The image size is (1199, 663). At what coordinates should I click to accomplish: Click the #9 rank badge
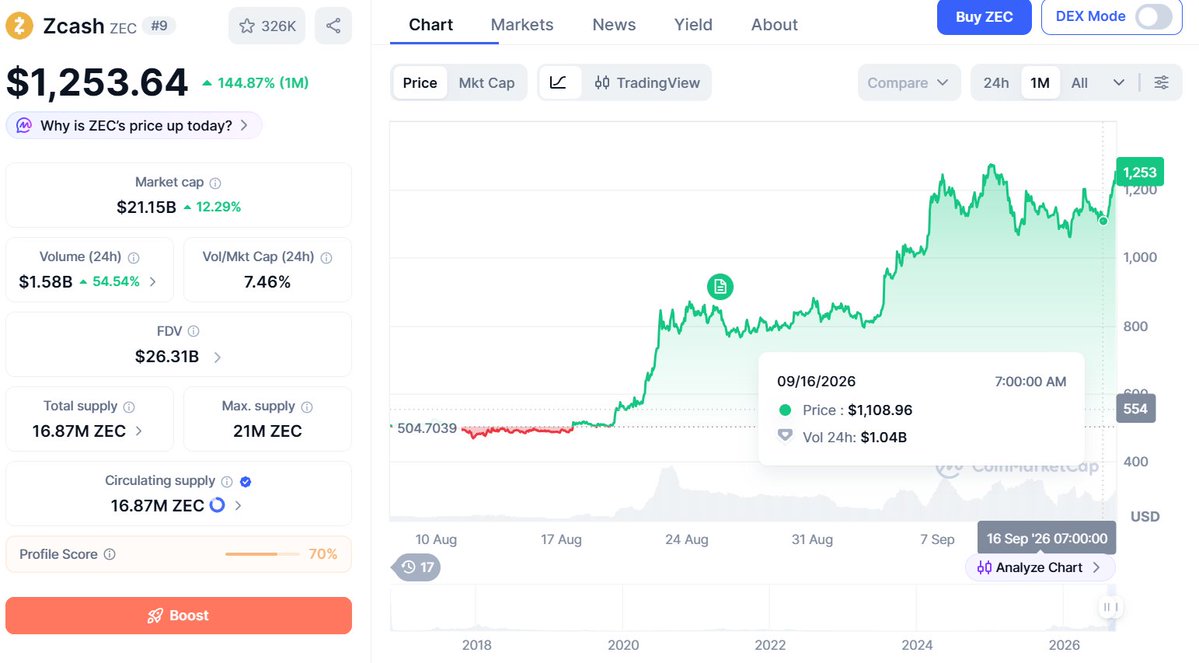[x=159, y=25]
